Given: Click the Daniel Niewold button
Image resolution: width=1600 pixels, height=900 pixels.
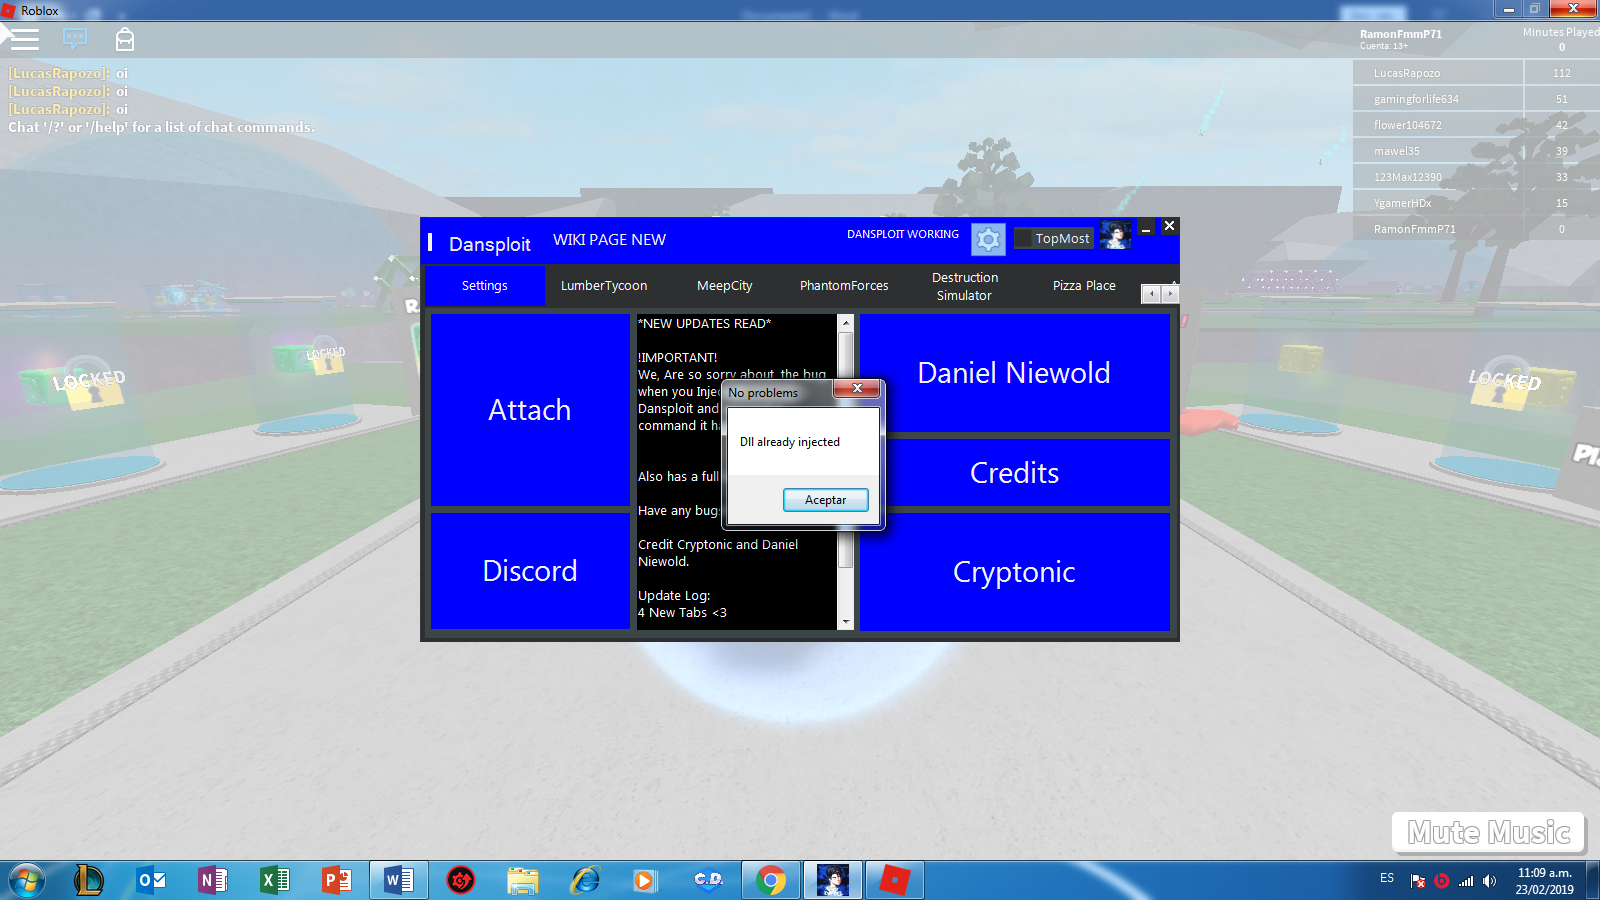Looking at the screenshot, I should tap(1014, 373).
